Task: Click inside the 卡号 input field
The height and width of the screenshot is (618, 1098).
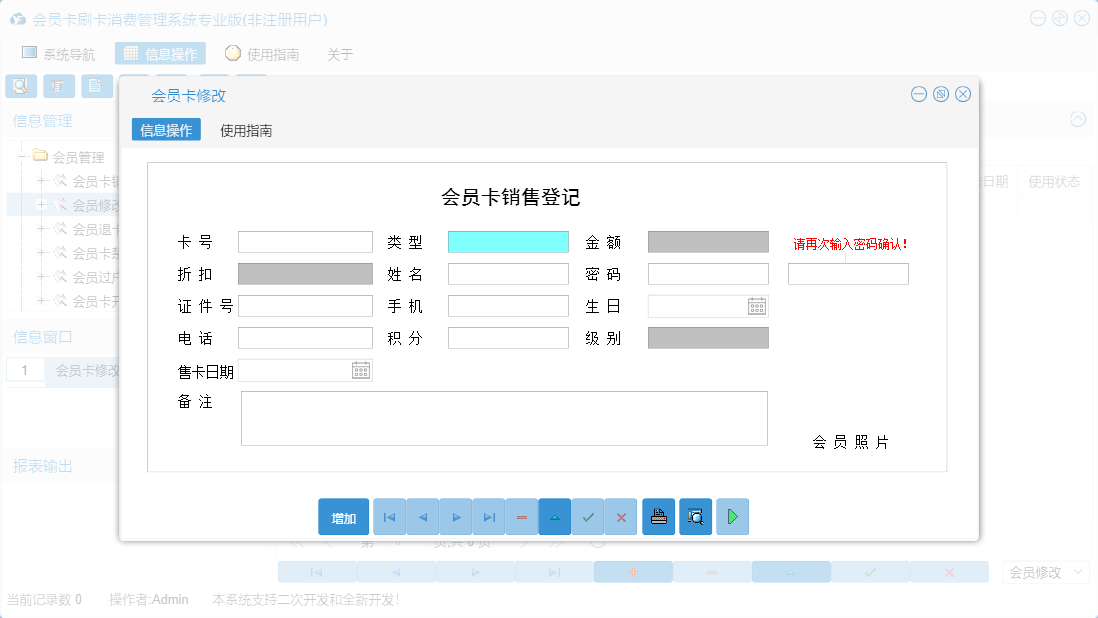Action: [x=305, y=241]
